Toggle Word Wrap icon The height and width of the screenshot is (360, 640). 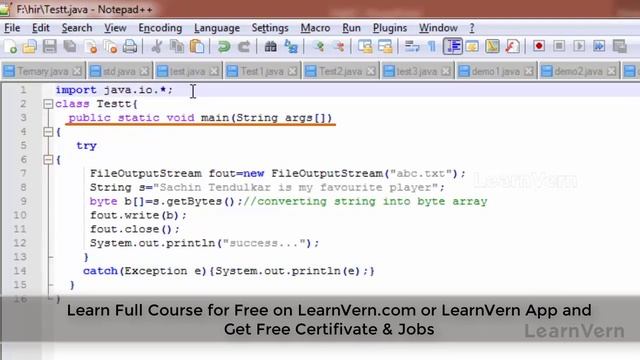(412, 47)
